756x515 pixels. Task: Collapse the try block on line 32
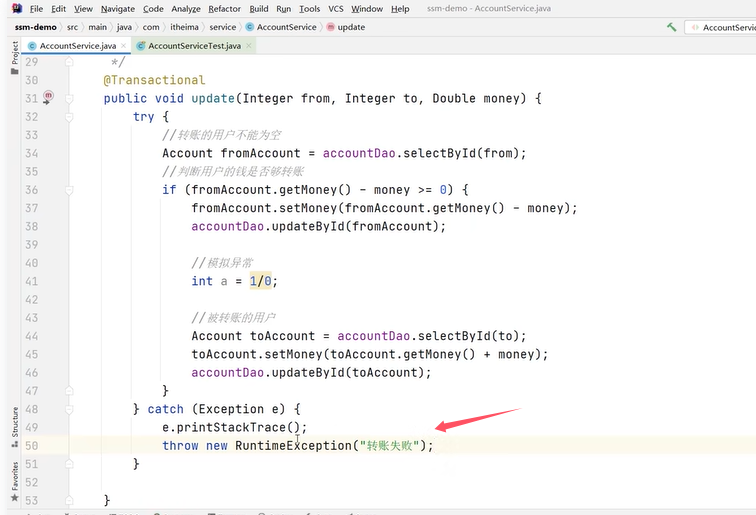pos(69,117)
